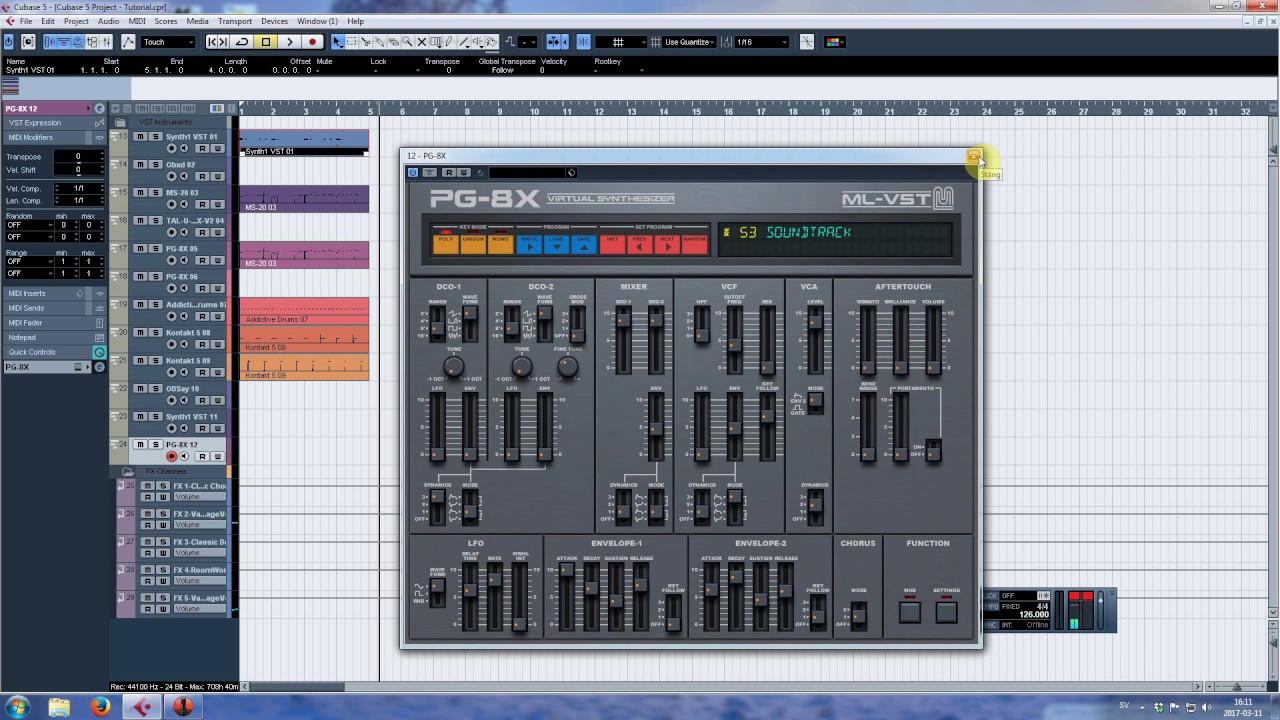The height and width of the screenshot is (720, 1280).
Task: Open the plugin preset browser field arrow
Action: [571, 173]
